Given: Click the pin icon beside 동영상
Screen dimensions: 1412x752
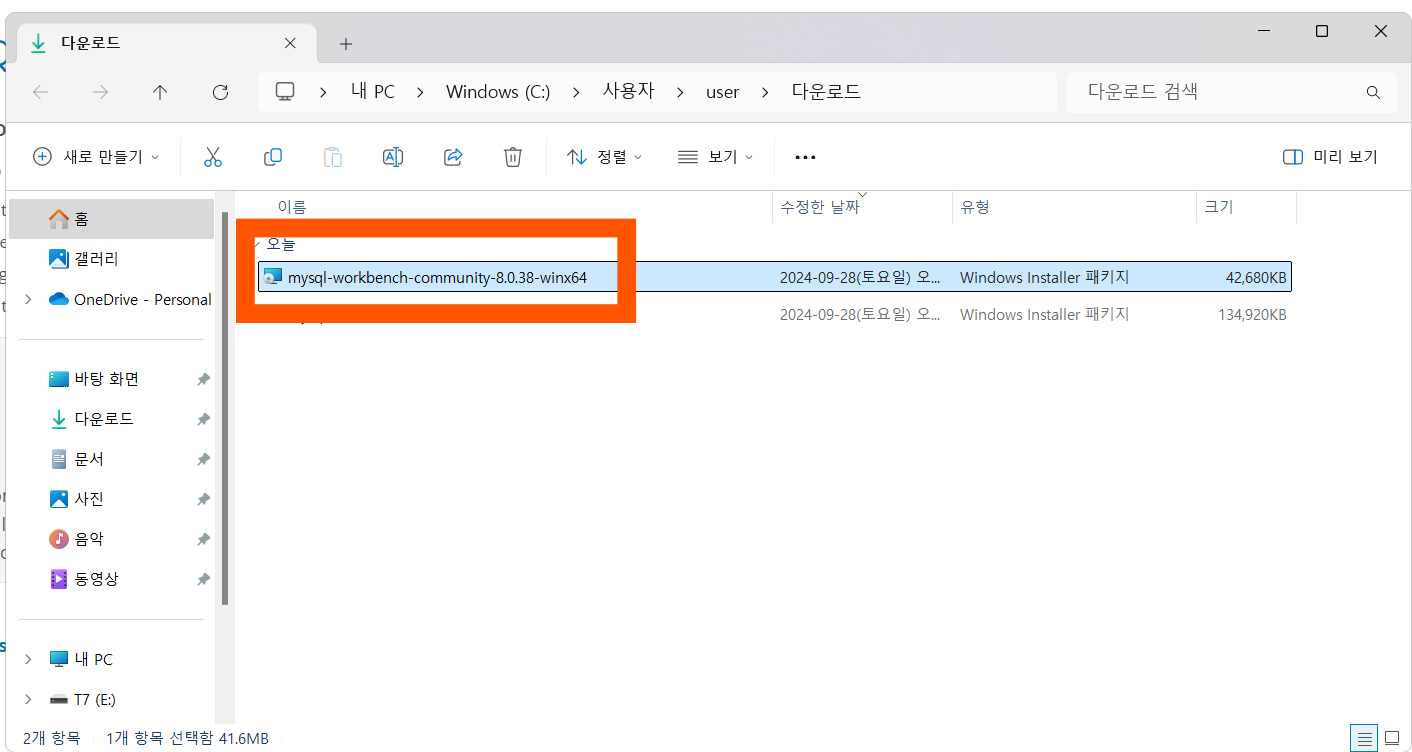Looking at the screenshot, I should [x=203, y=580].
